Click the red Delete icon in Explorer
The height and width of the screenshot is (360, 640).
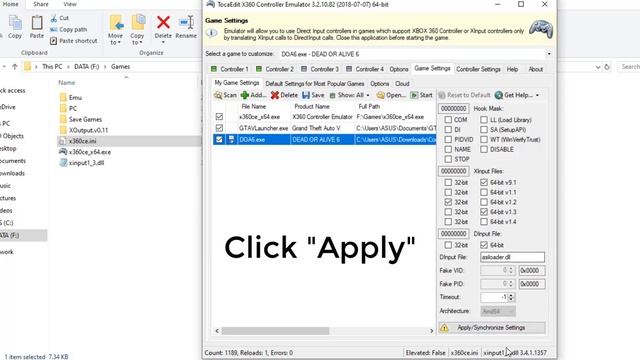point(163,23)
